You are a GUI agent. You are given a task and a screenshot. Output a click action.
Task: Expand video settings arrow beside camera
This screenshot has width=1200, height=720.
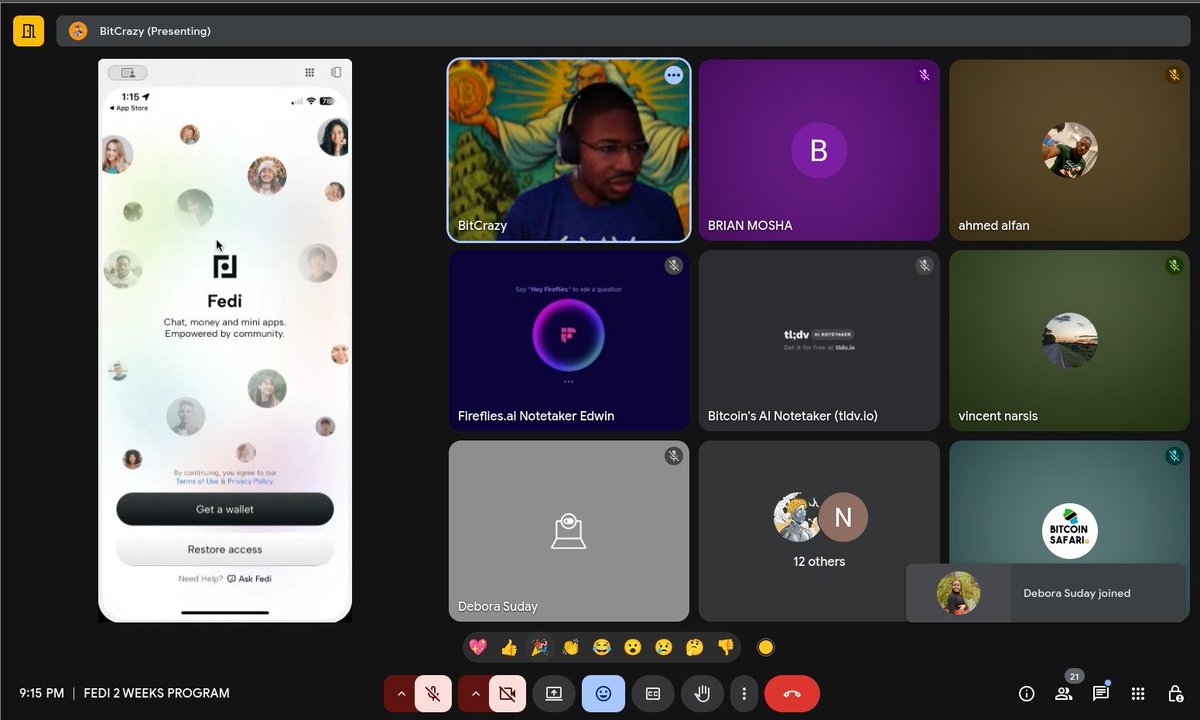[x=475, y=693]
